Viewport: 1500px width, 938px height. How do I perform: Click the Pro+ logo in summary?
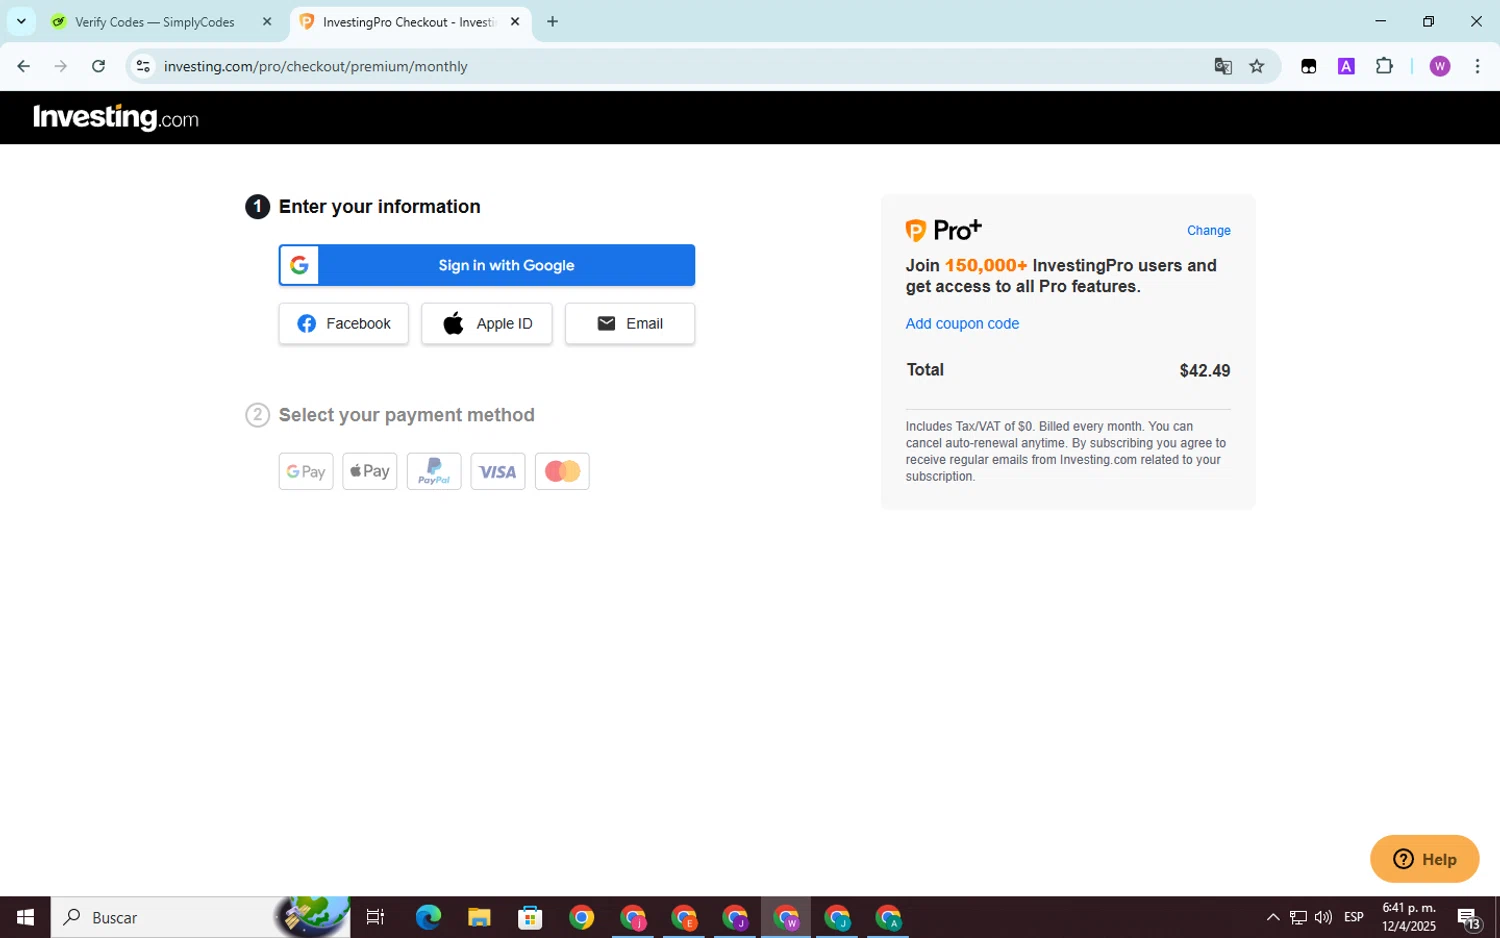[943, 230]
